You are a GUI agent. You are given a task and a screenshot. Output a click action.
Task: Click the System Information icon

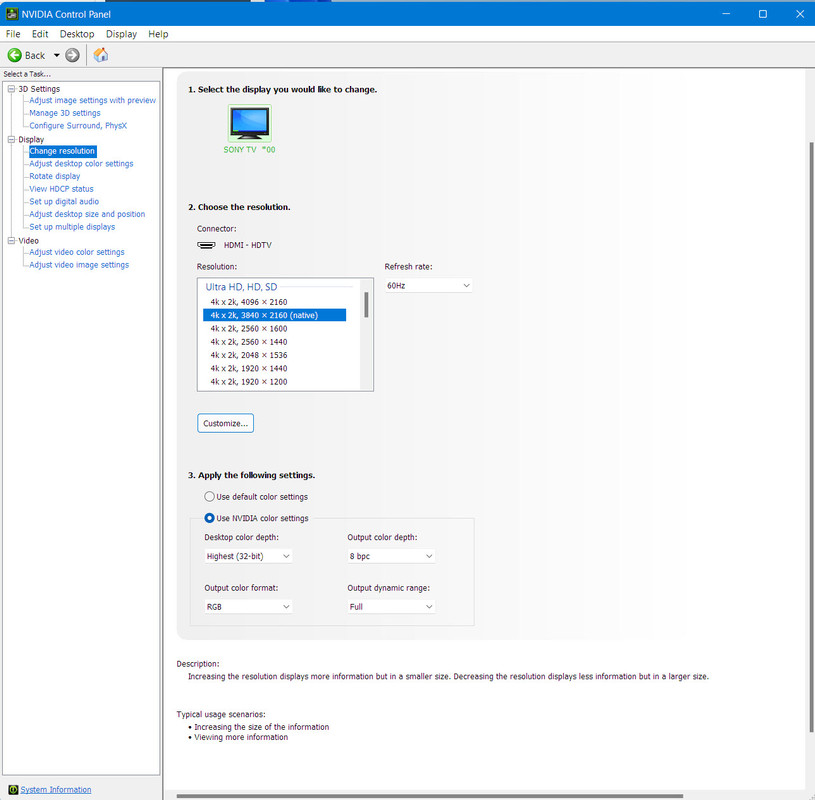click(x=14, y=789)
